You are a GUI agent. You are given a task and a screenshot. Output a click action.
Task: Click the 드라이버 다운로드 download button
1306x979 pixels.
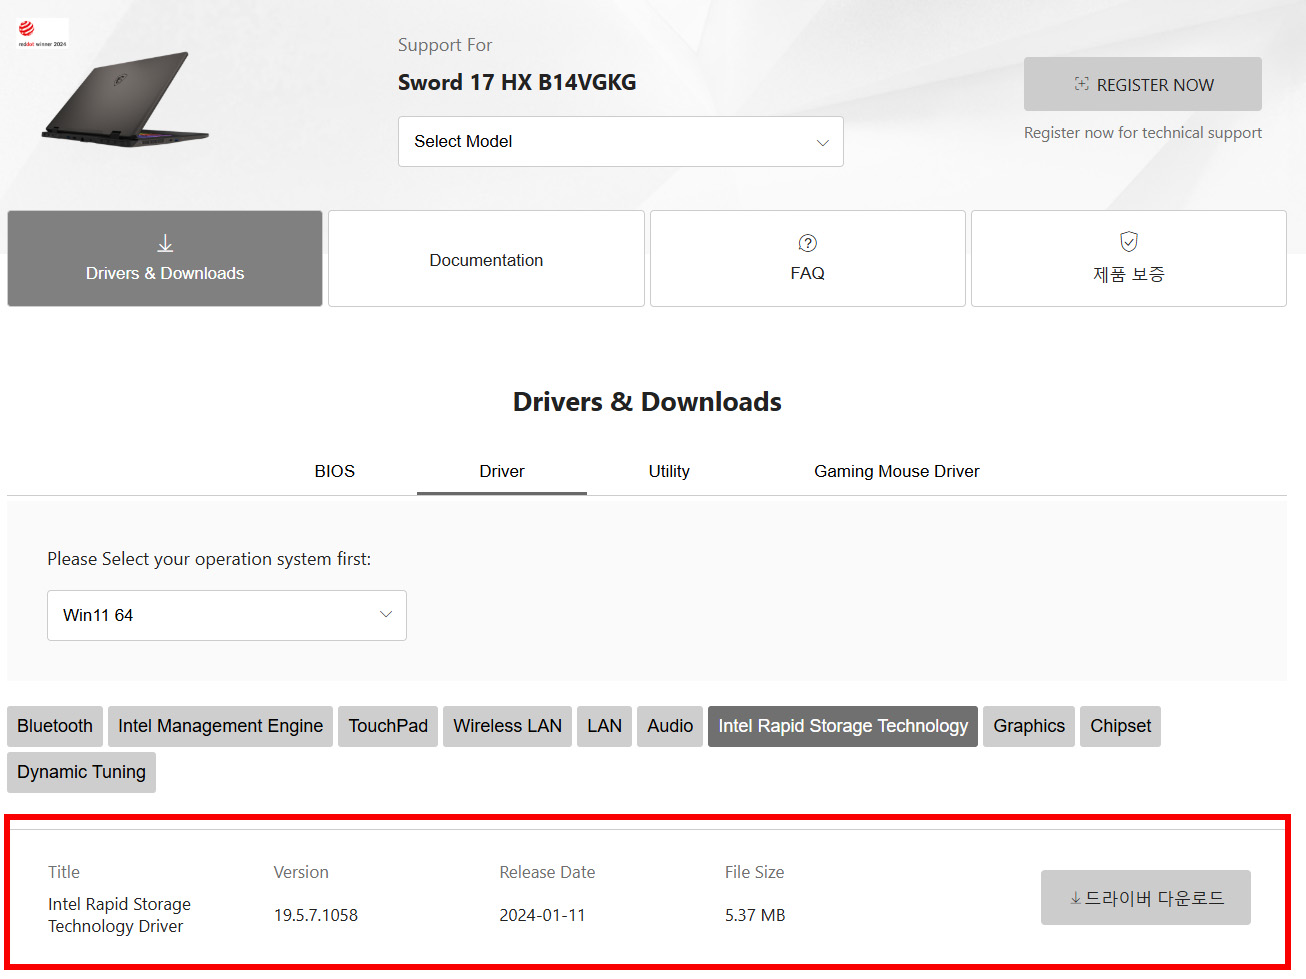point(1145,898)
